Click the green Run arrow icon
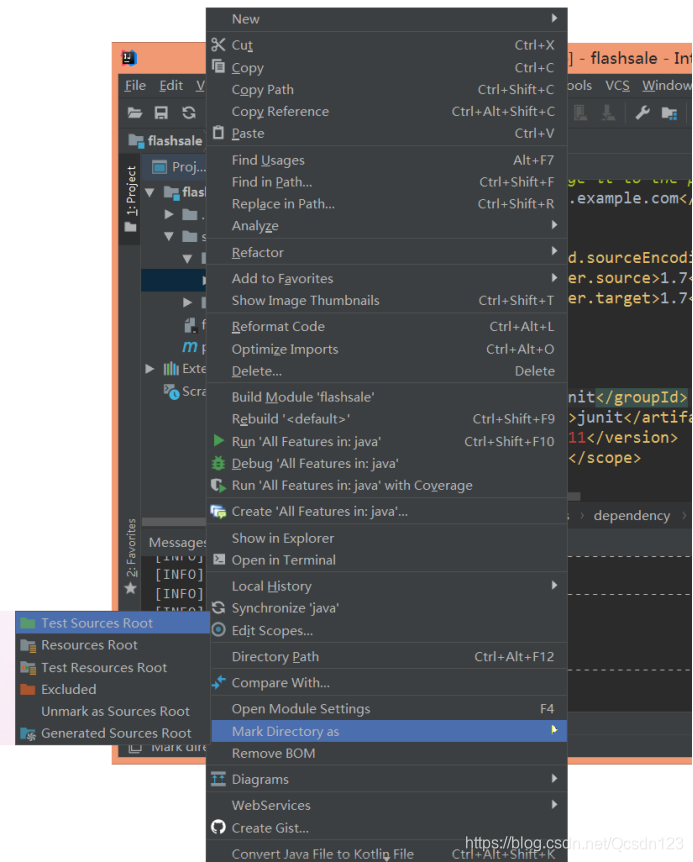This screenshot has width=693, height=862. coord(218,440)
